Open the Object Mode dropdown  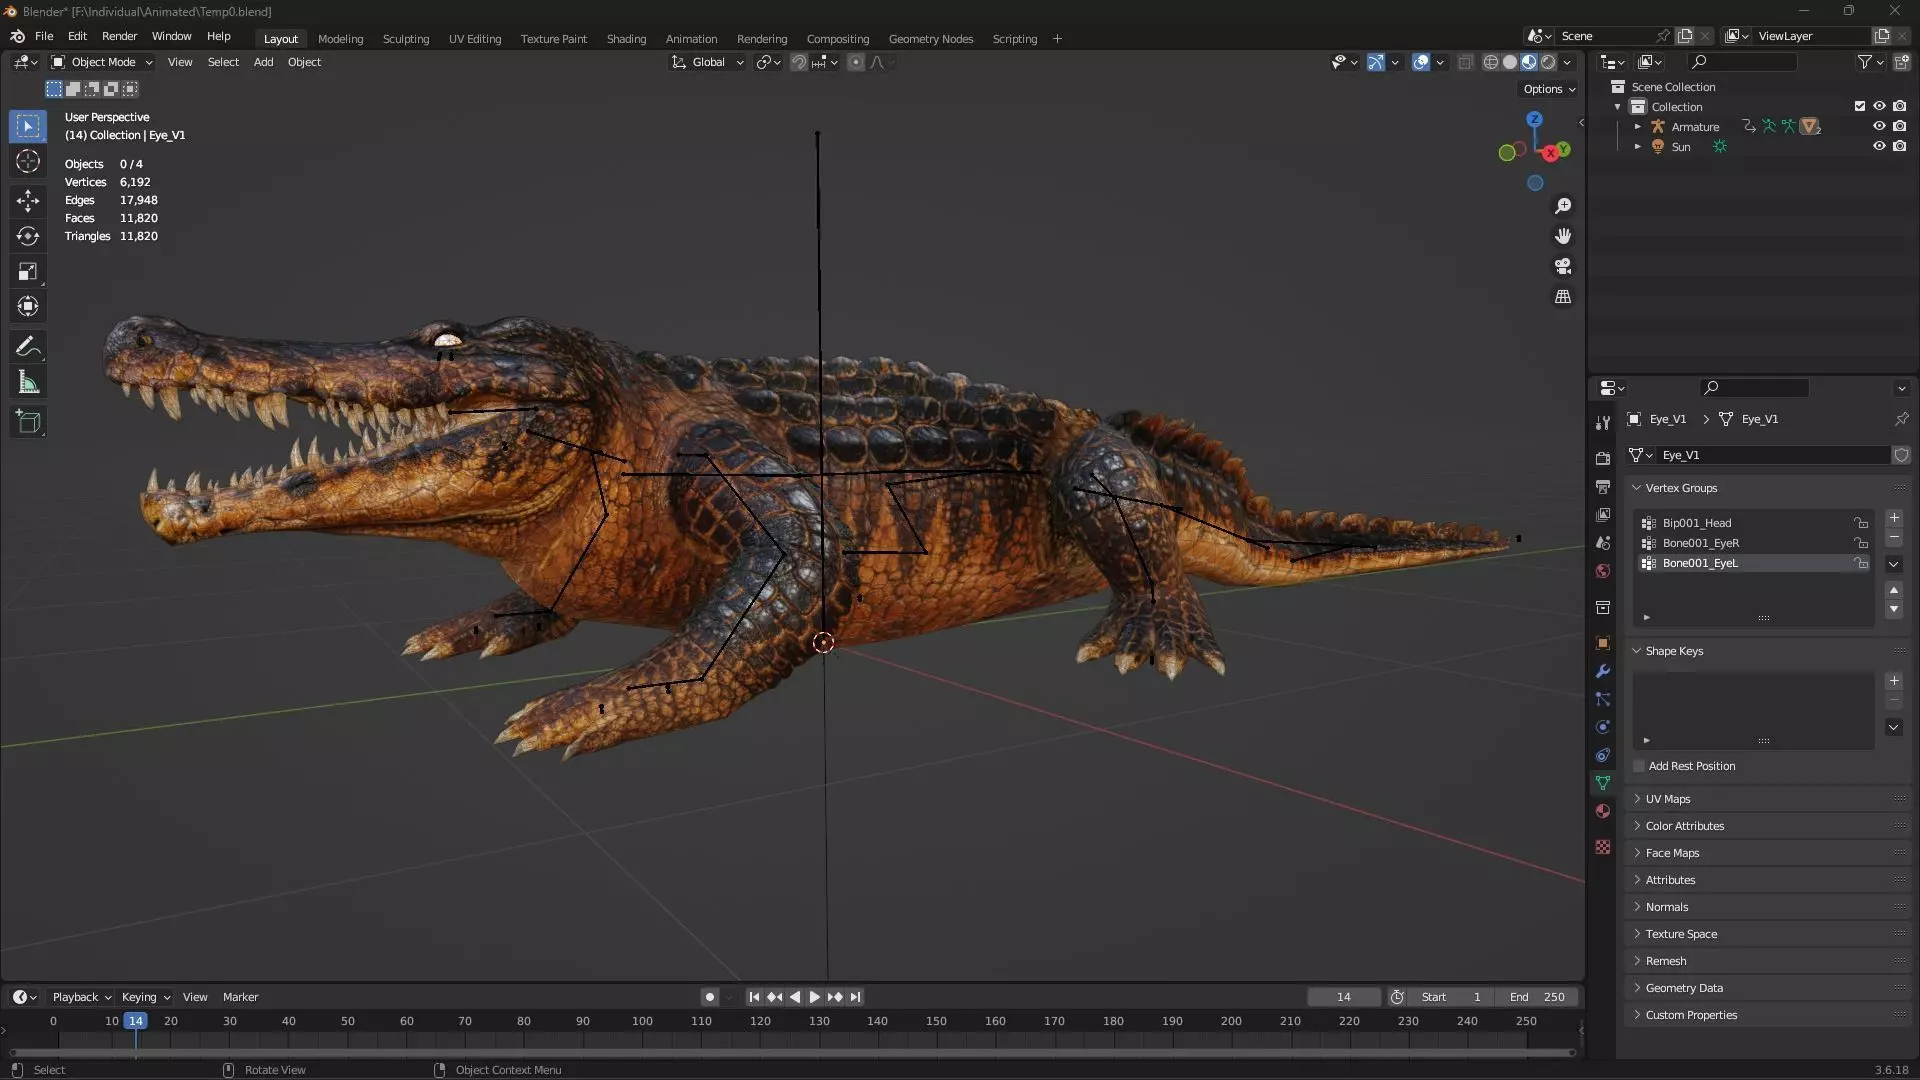(102, 62)
